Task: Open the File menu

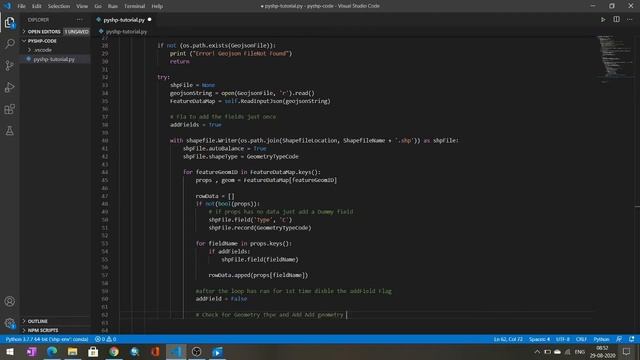Action: (x=21, y=6)
